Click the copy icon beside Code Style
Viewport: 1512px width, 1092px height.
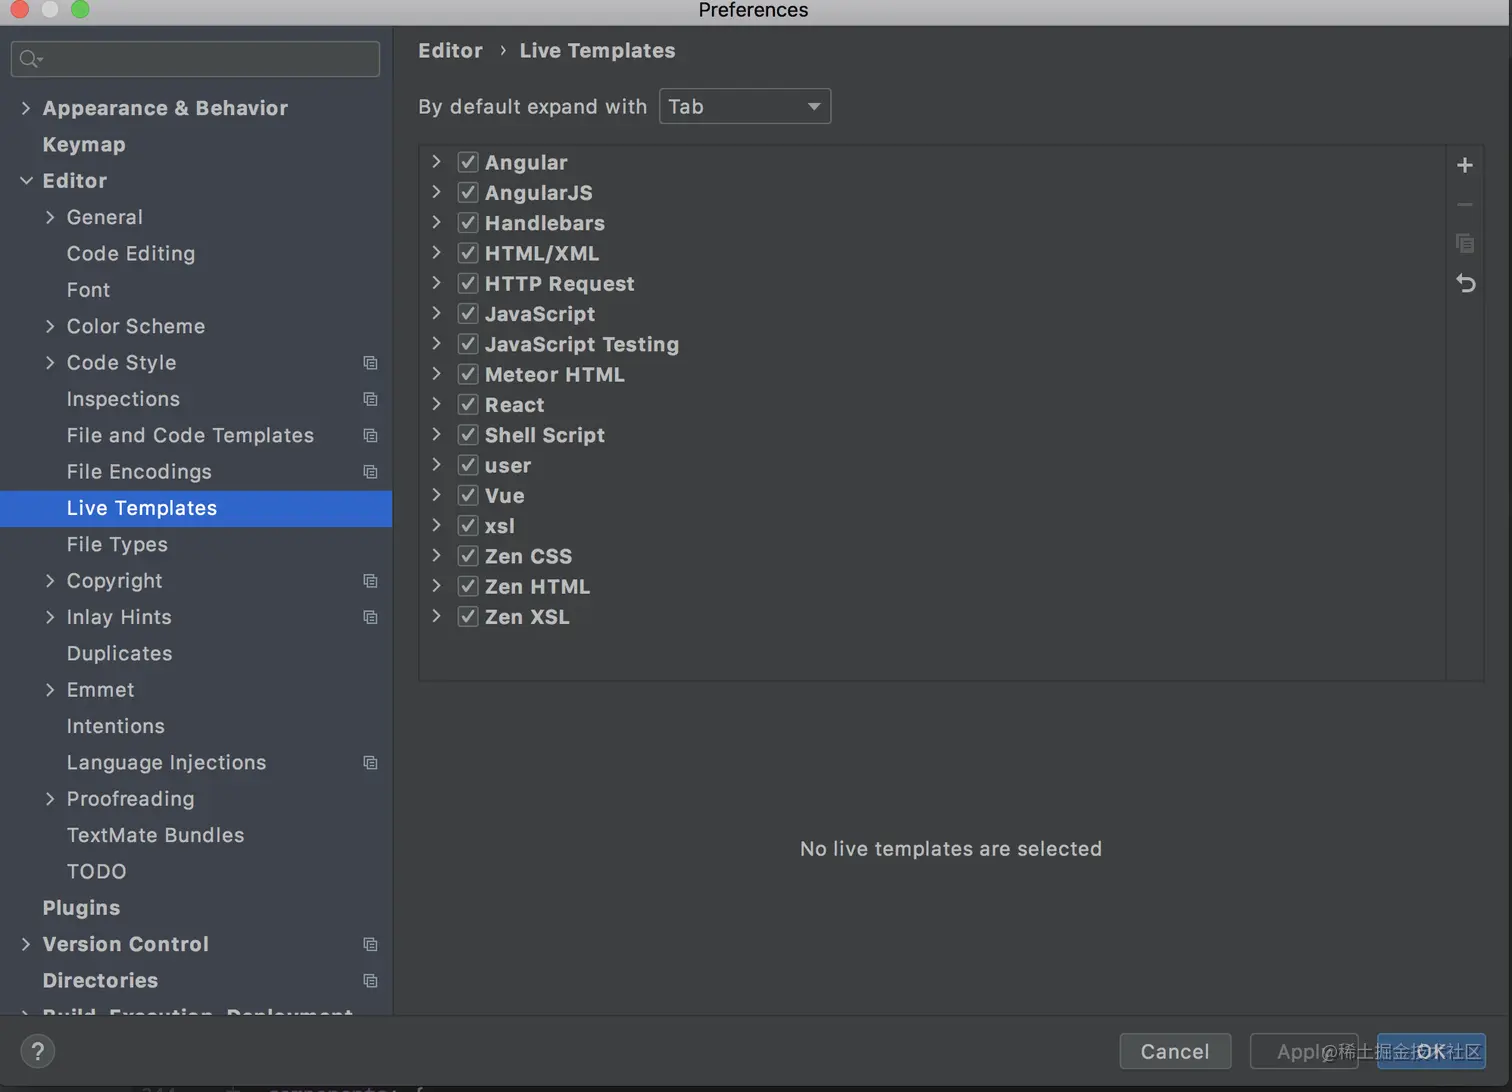(370, 363)
